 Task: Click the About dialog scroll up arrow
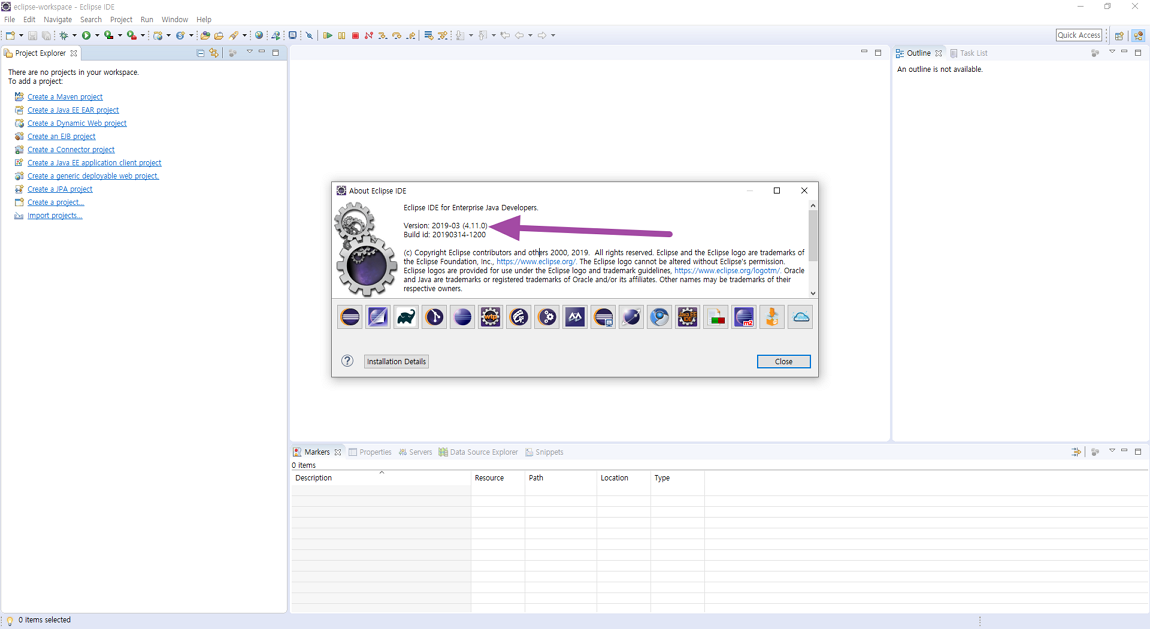tap(813, 206)
